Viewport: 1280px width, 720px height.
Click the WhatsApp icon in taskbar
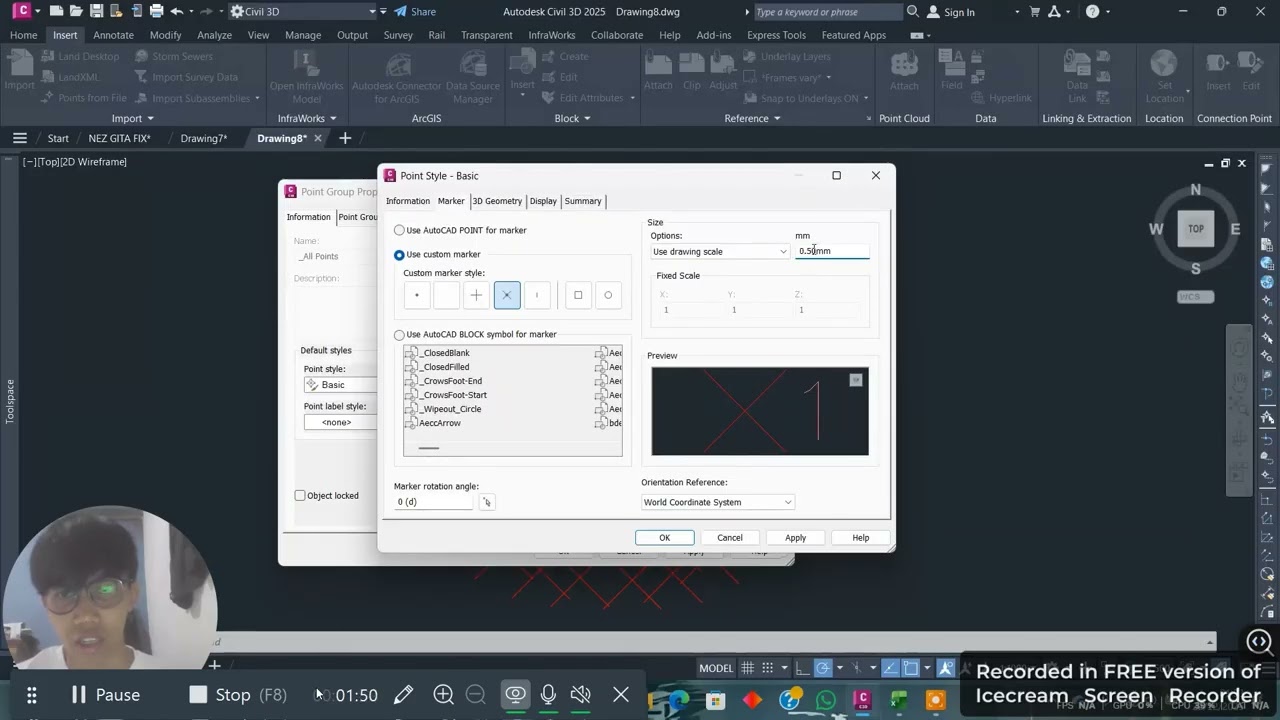tap(826, 700)
